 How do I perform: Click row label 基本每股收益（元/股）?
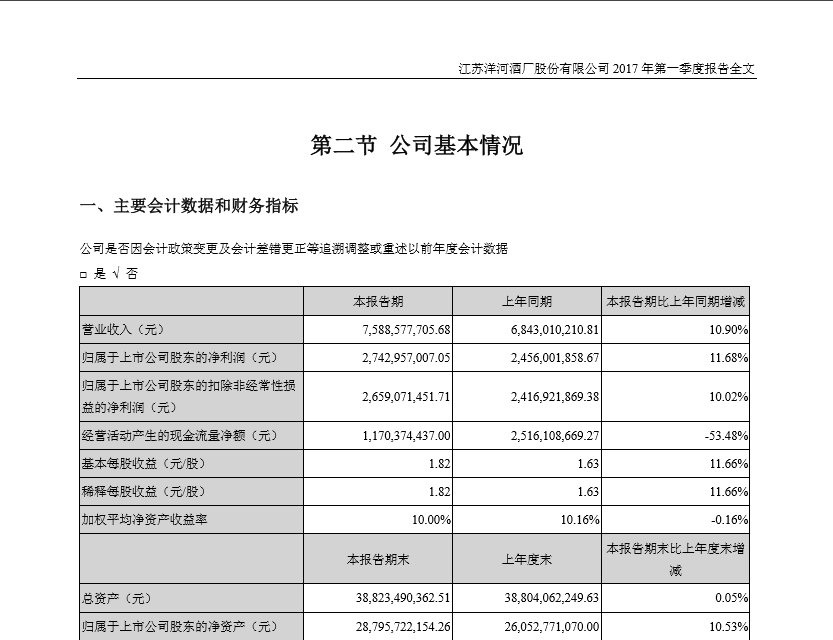point(143,464)
